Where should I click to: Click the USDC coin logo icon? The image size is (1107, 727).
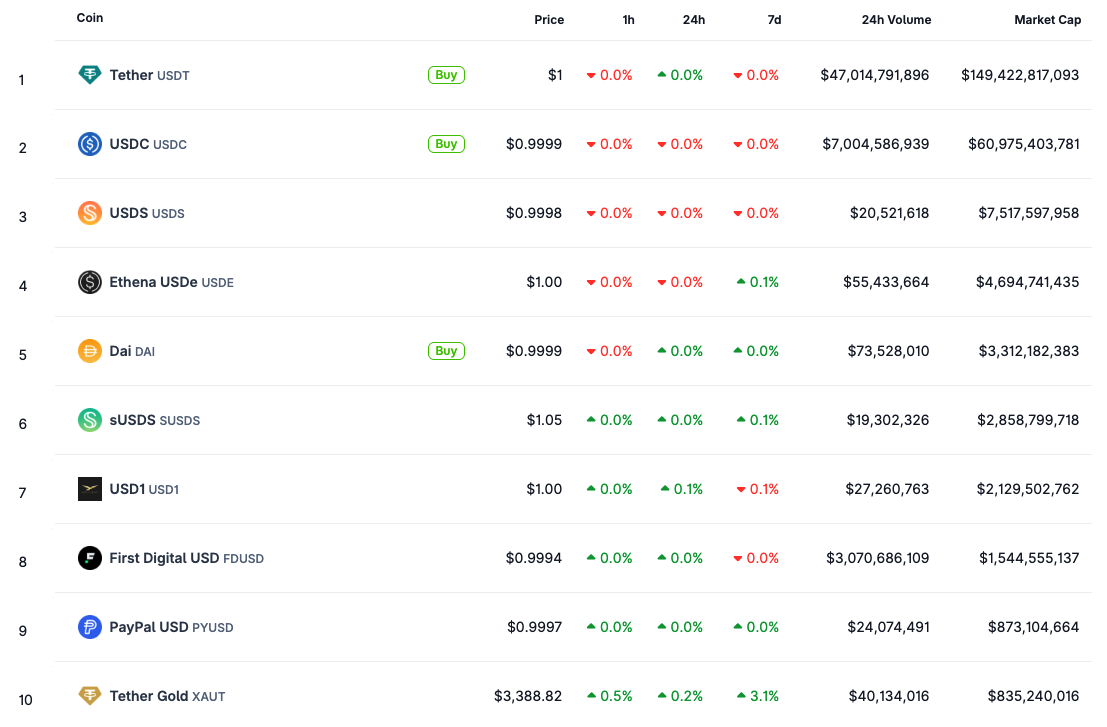tap(90, 144)
